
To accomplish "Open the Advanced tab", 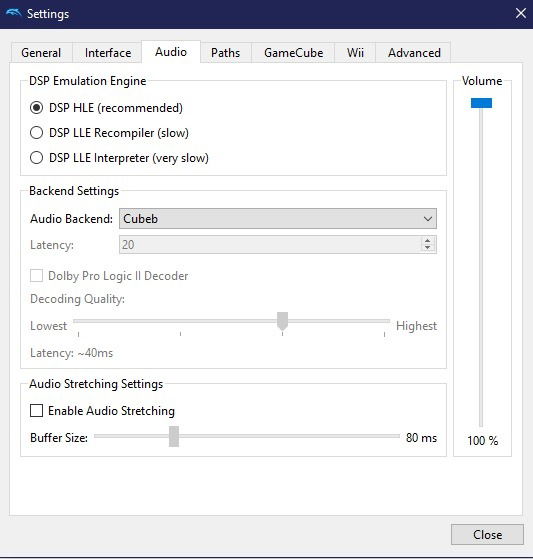I will point(414,53).
